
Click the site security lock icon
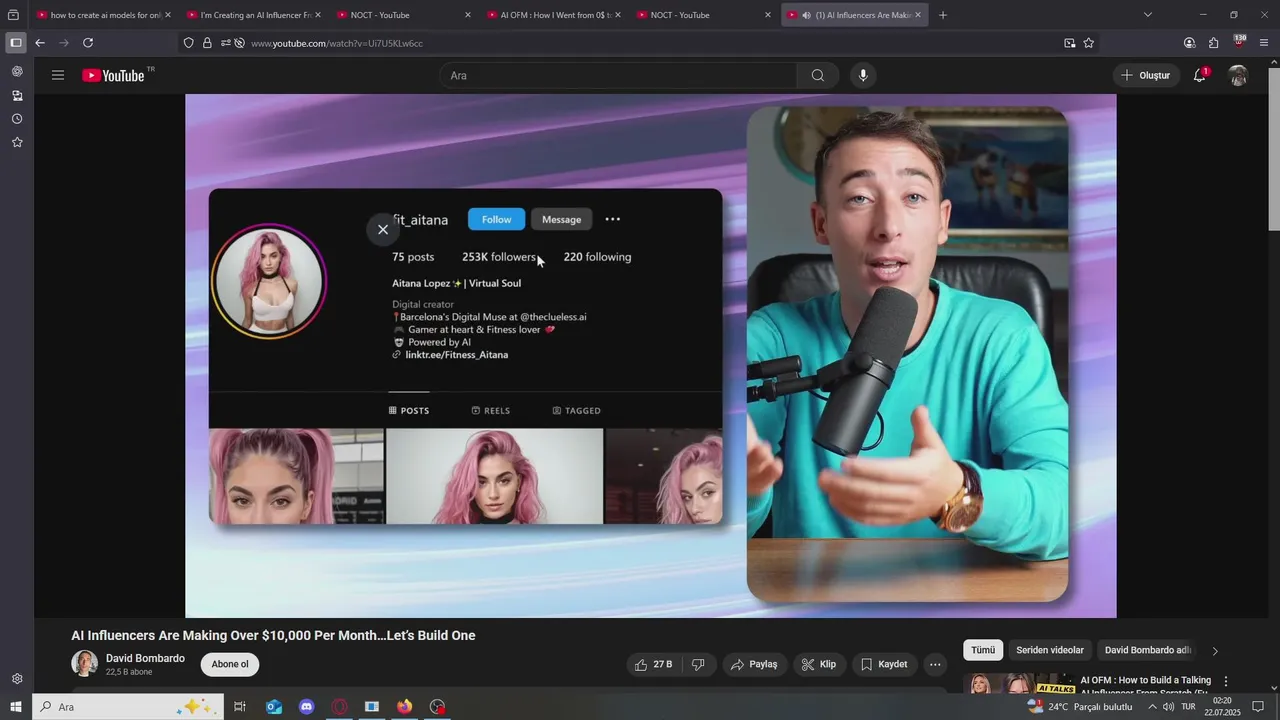207,43
